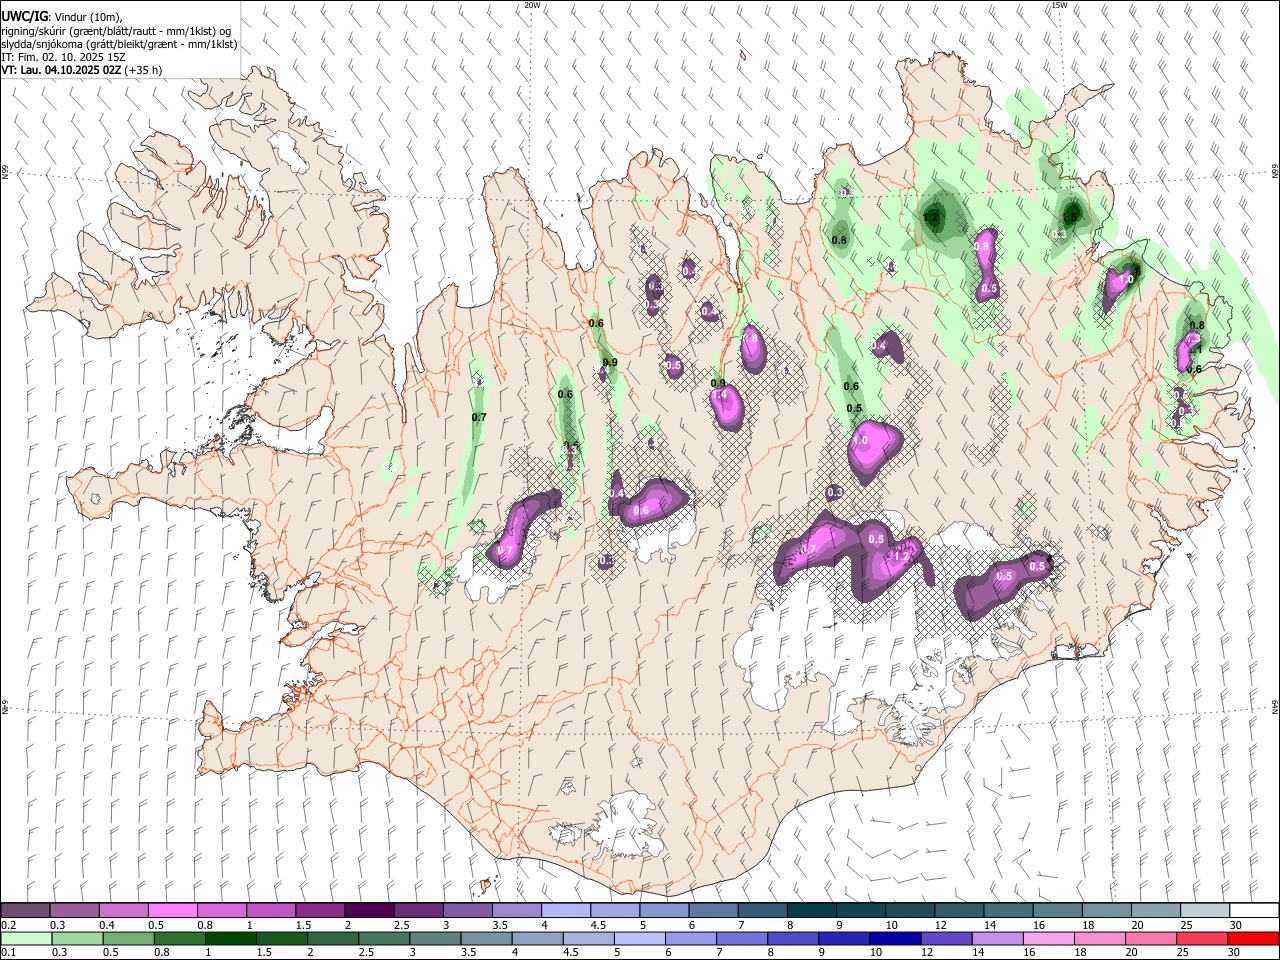This screenshot has width=1280, height=960.
Task: Click the grey-blue 4–4.5 swatch in bottom legend
Action: (x=538, y=938)
